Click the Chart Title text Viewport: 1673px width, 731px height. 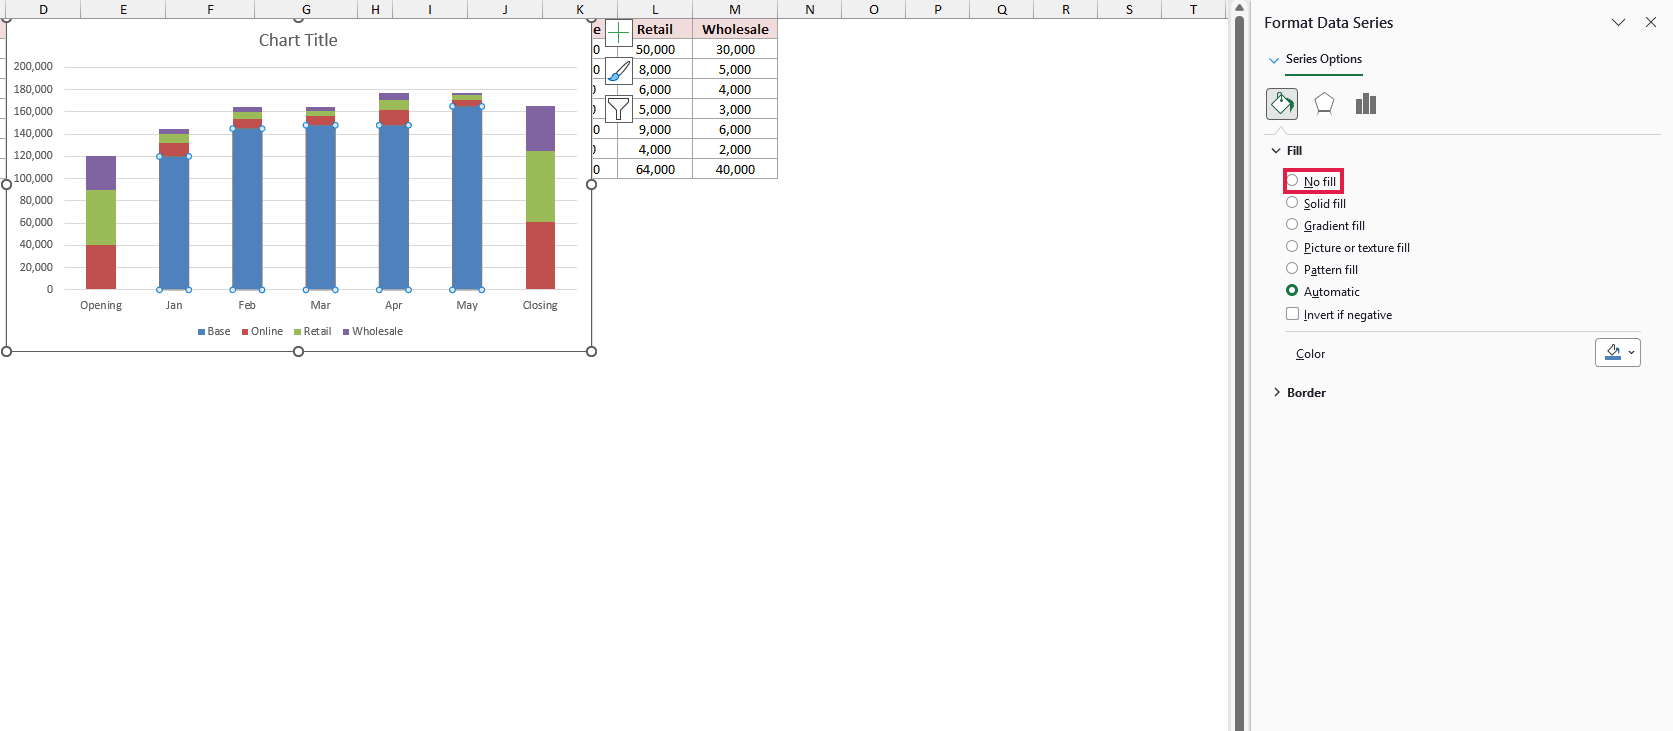point(298,40)
